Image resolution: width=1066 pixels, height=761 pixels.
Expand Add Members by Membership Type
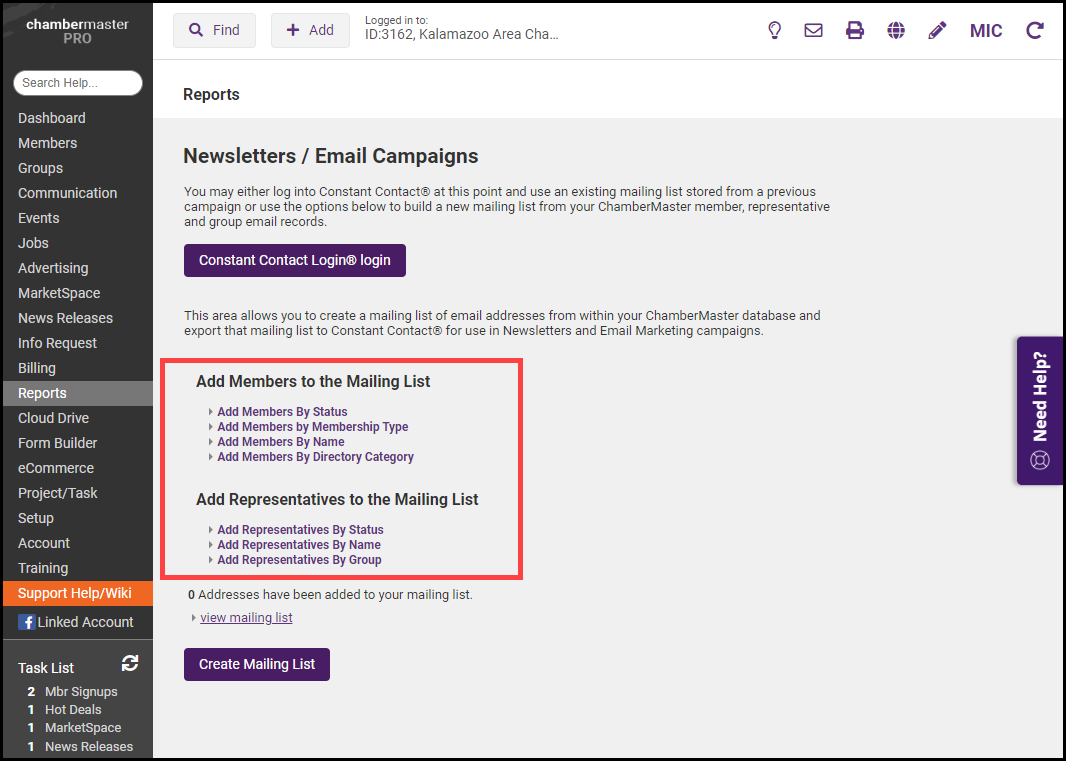coord(312,427)
